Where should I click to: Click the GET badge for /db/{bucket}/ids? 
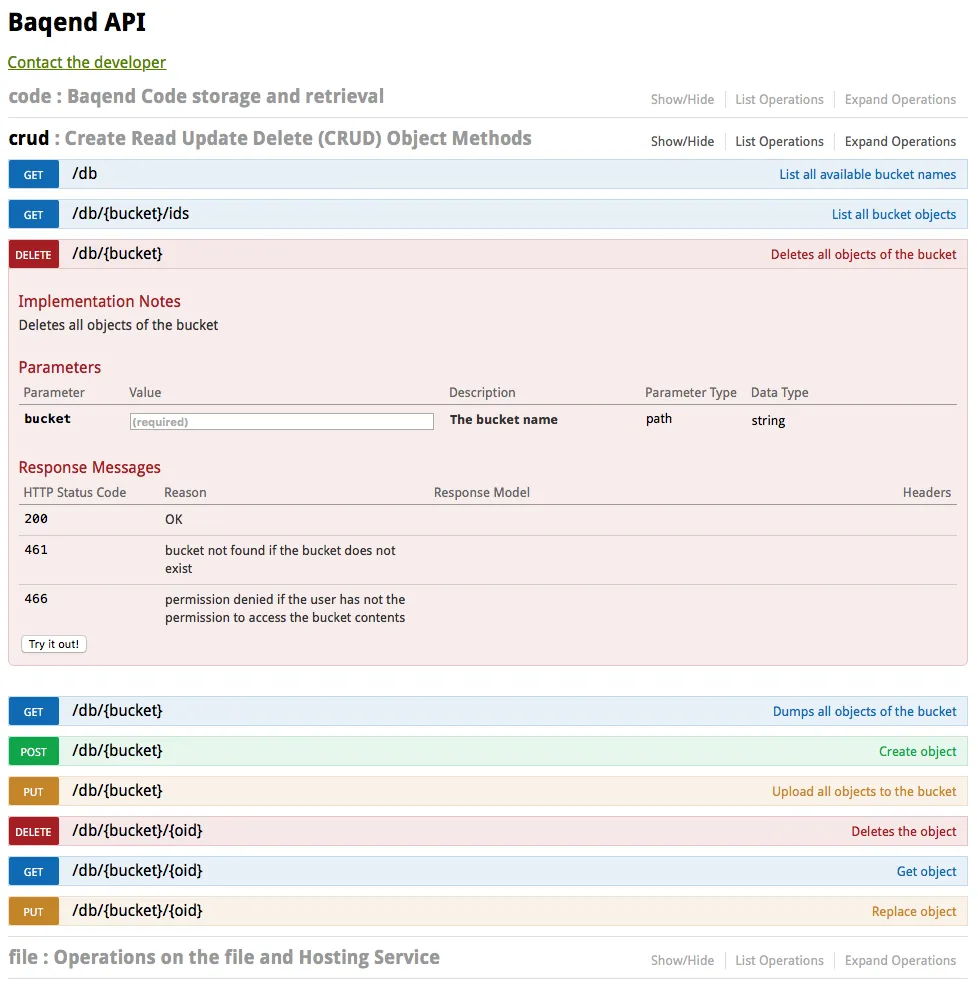33,215
